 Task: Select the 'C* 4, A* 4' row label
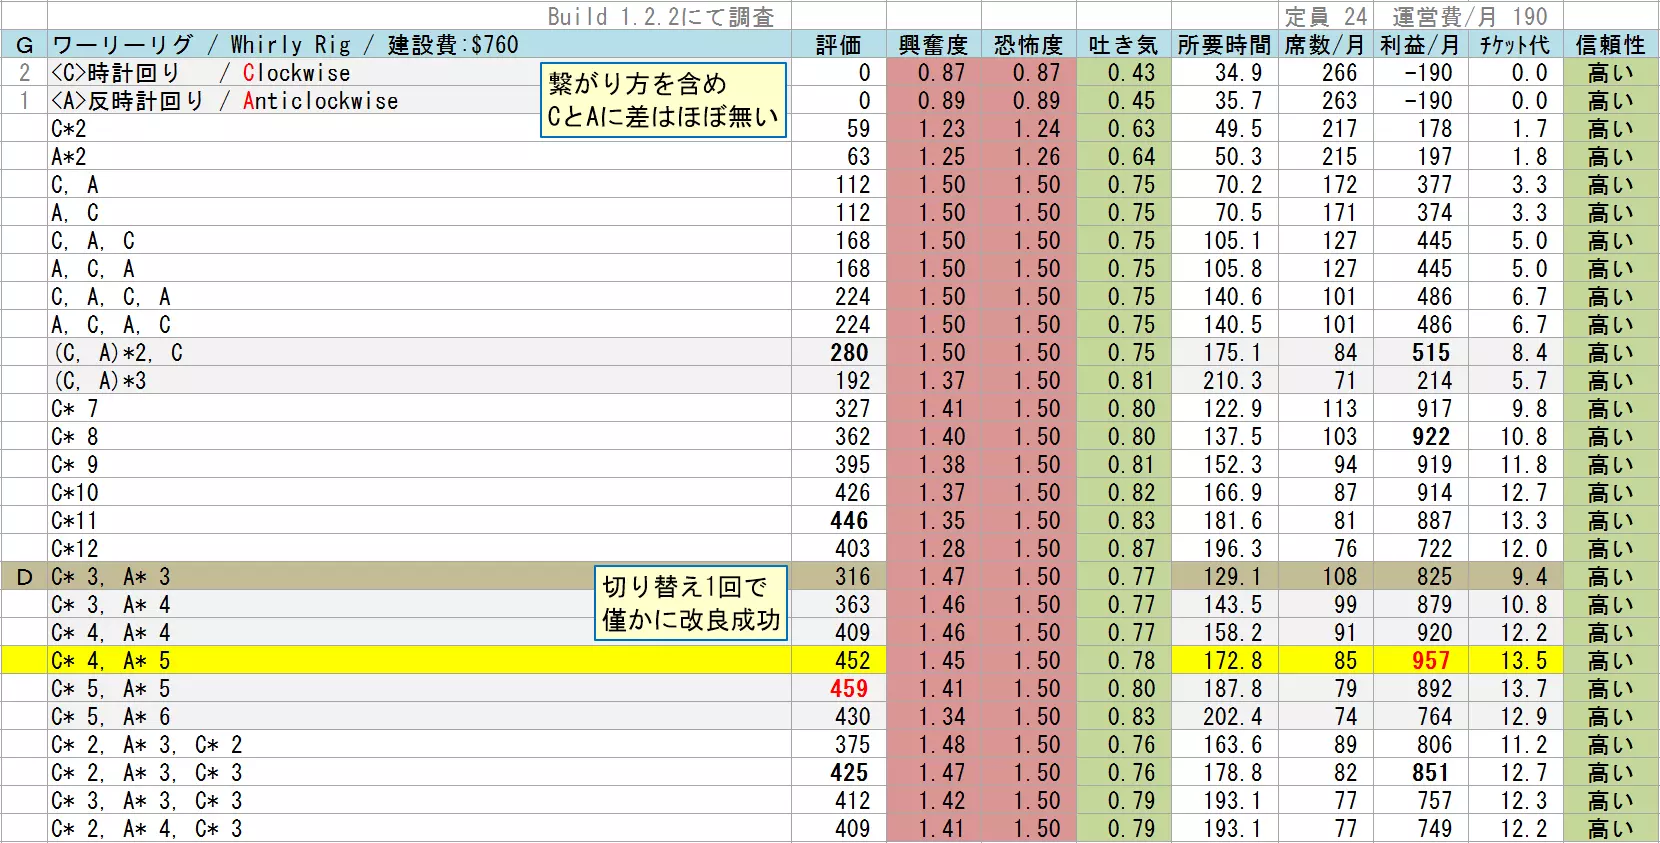pyautogui.click(x=111, y=633)
